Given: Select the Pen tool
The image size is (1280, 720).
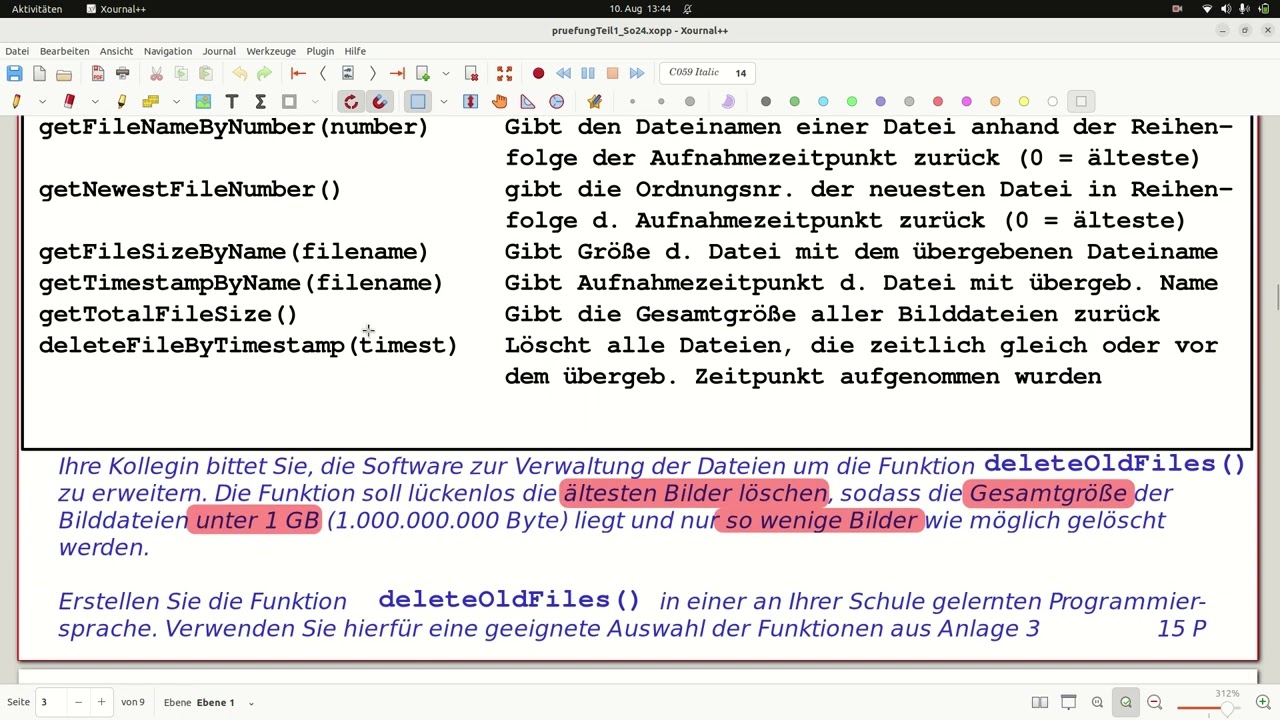Looking at the screenshot, I should pyautogui.click(x=16, y=101).
